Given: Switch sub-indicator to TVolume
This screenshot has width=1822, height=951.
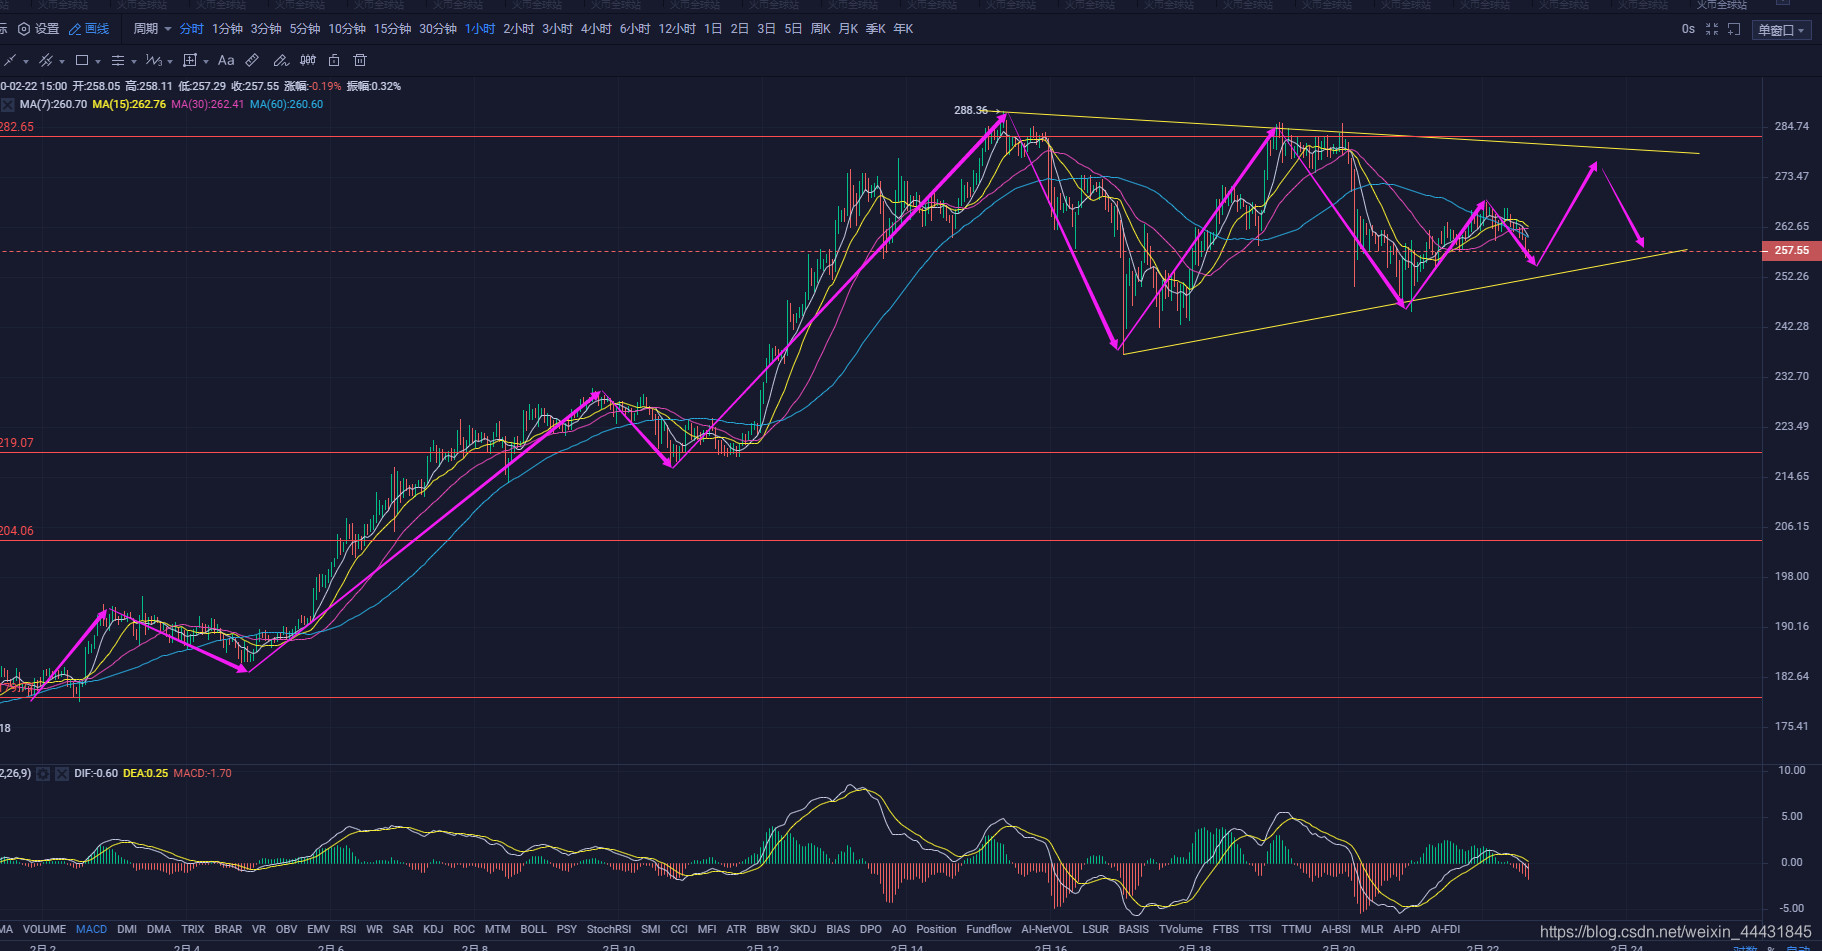Looking at the screenshot, I should [x=1181, y=929].
